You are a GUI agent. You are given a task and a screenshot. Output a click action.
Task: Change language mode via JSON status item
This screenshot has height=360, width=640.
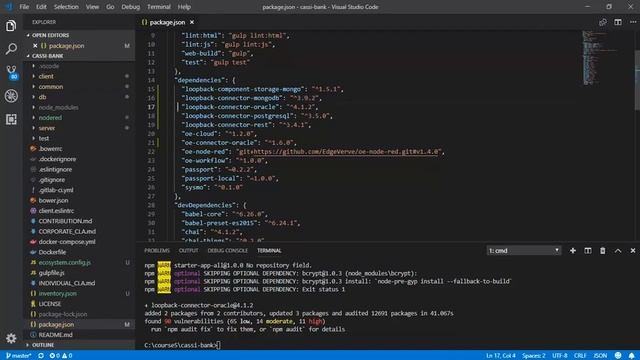(x=600, y=356)
